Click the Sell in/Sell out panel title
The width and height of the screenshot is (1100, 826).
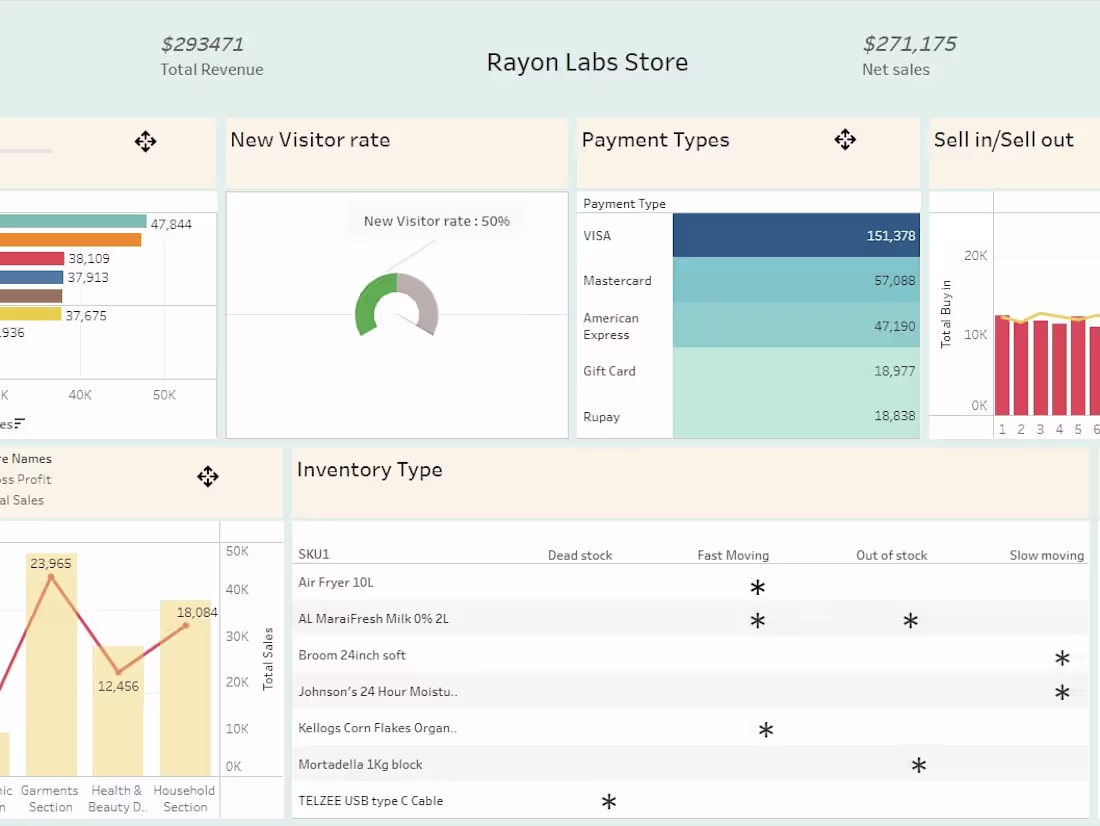coord(1004,140)
